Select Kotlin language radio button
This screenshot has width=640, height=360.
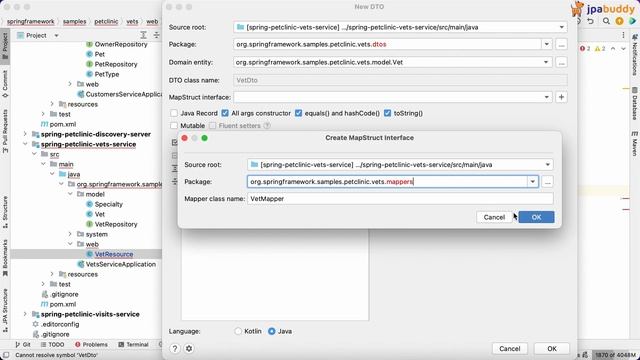point(238,331)
